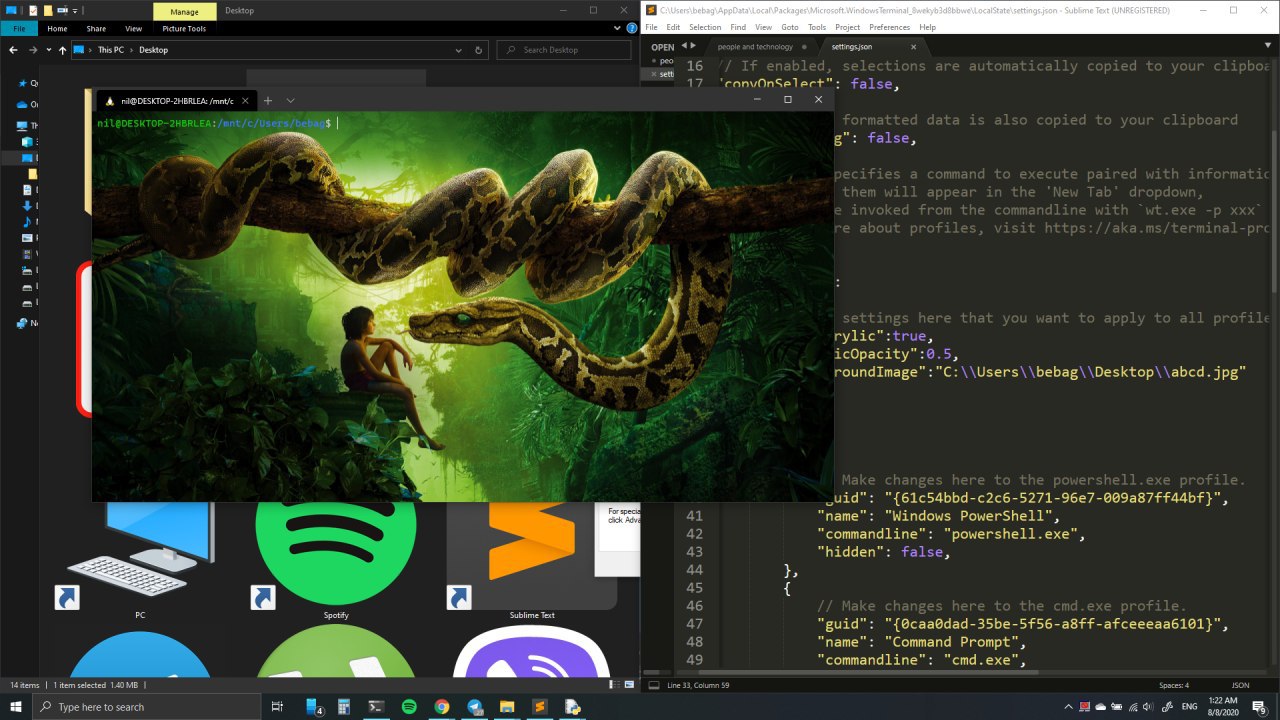
Task: Open Sublime Text Edit menu
Action: coord(673,27)
